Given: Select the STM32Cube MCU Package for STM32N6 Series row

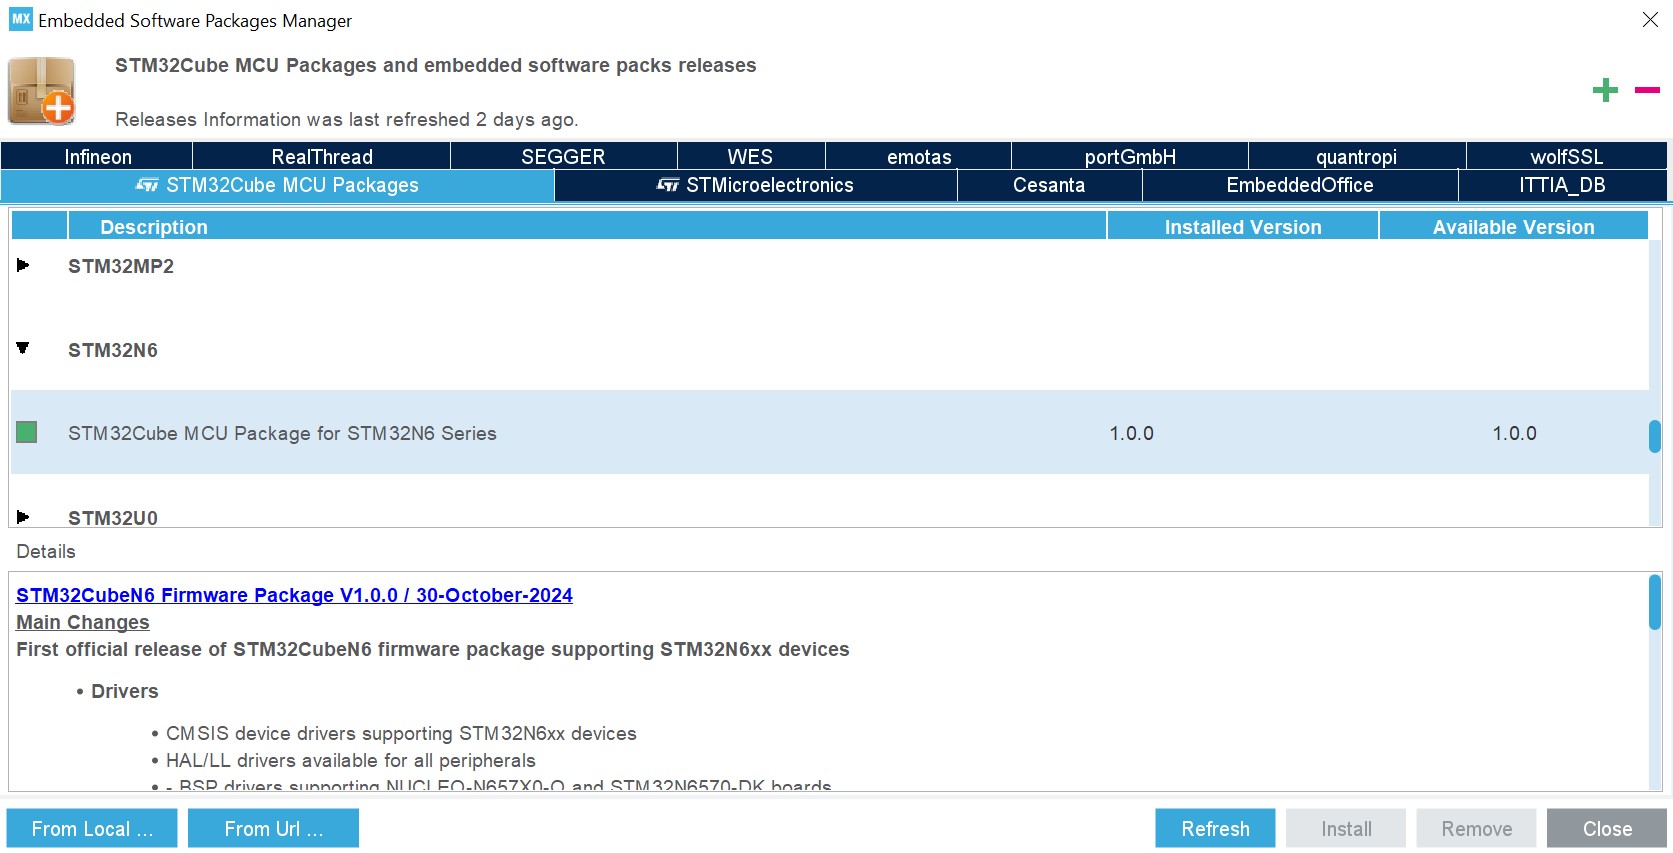Looking at the screenshot, I should click(830, 432).
